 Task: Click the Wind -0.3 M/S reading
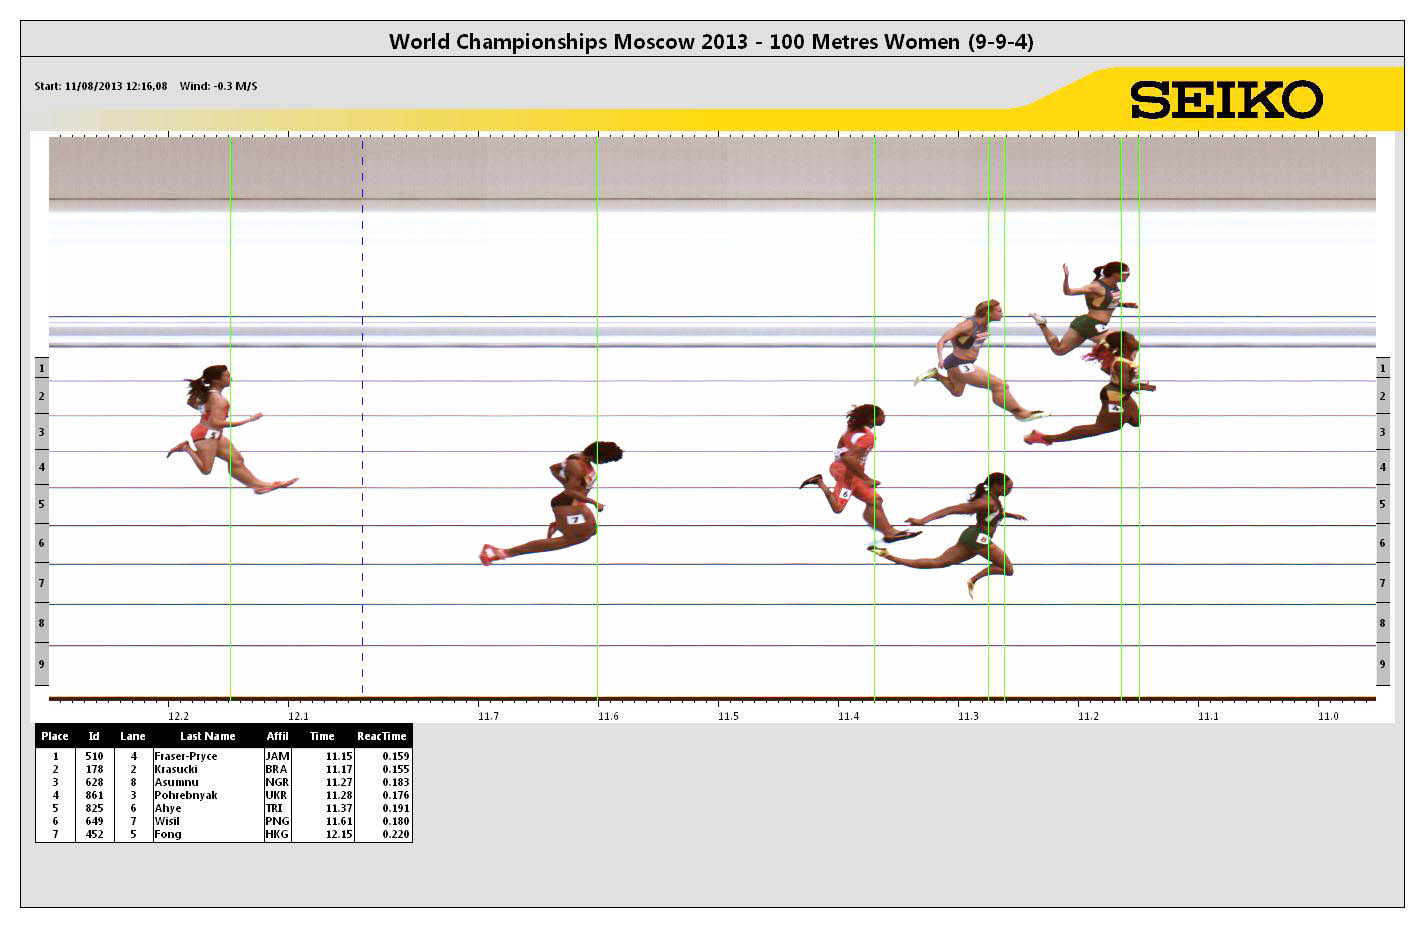218,86
